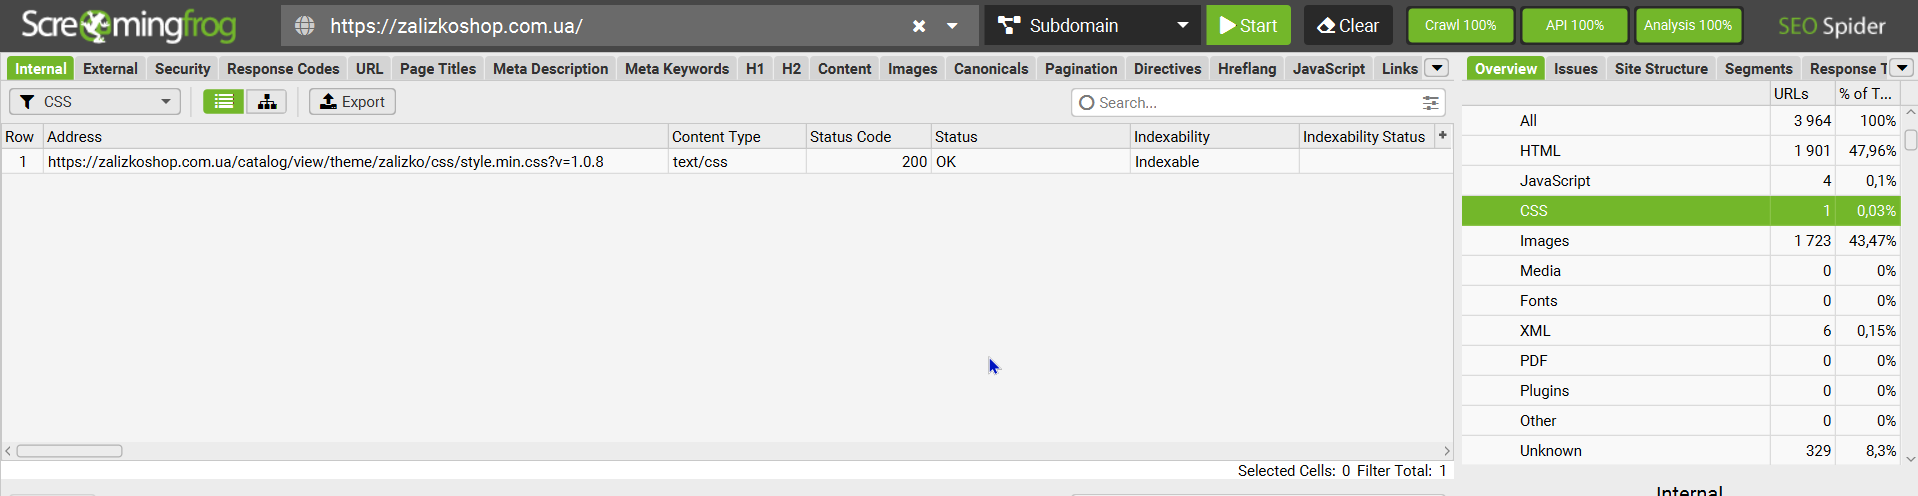This screenshot has height=496, width=1918.
Task: Select the HTML row in Overview
Action: (x=1680, y=151)
